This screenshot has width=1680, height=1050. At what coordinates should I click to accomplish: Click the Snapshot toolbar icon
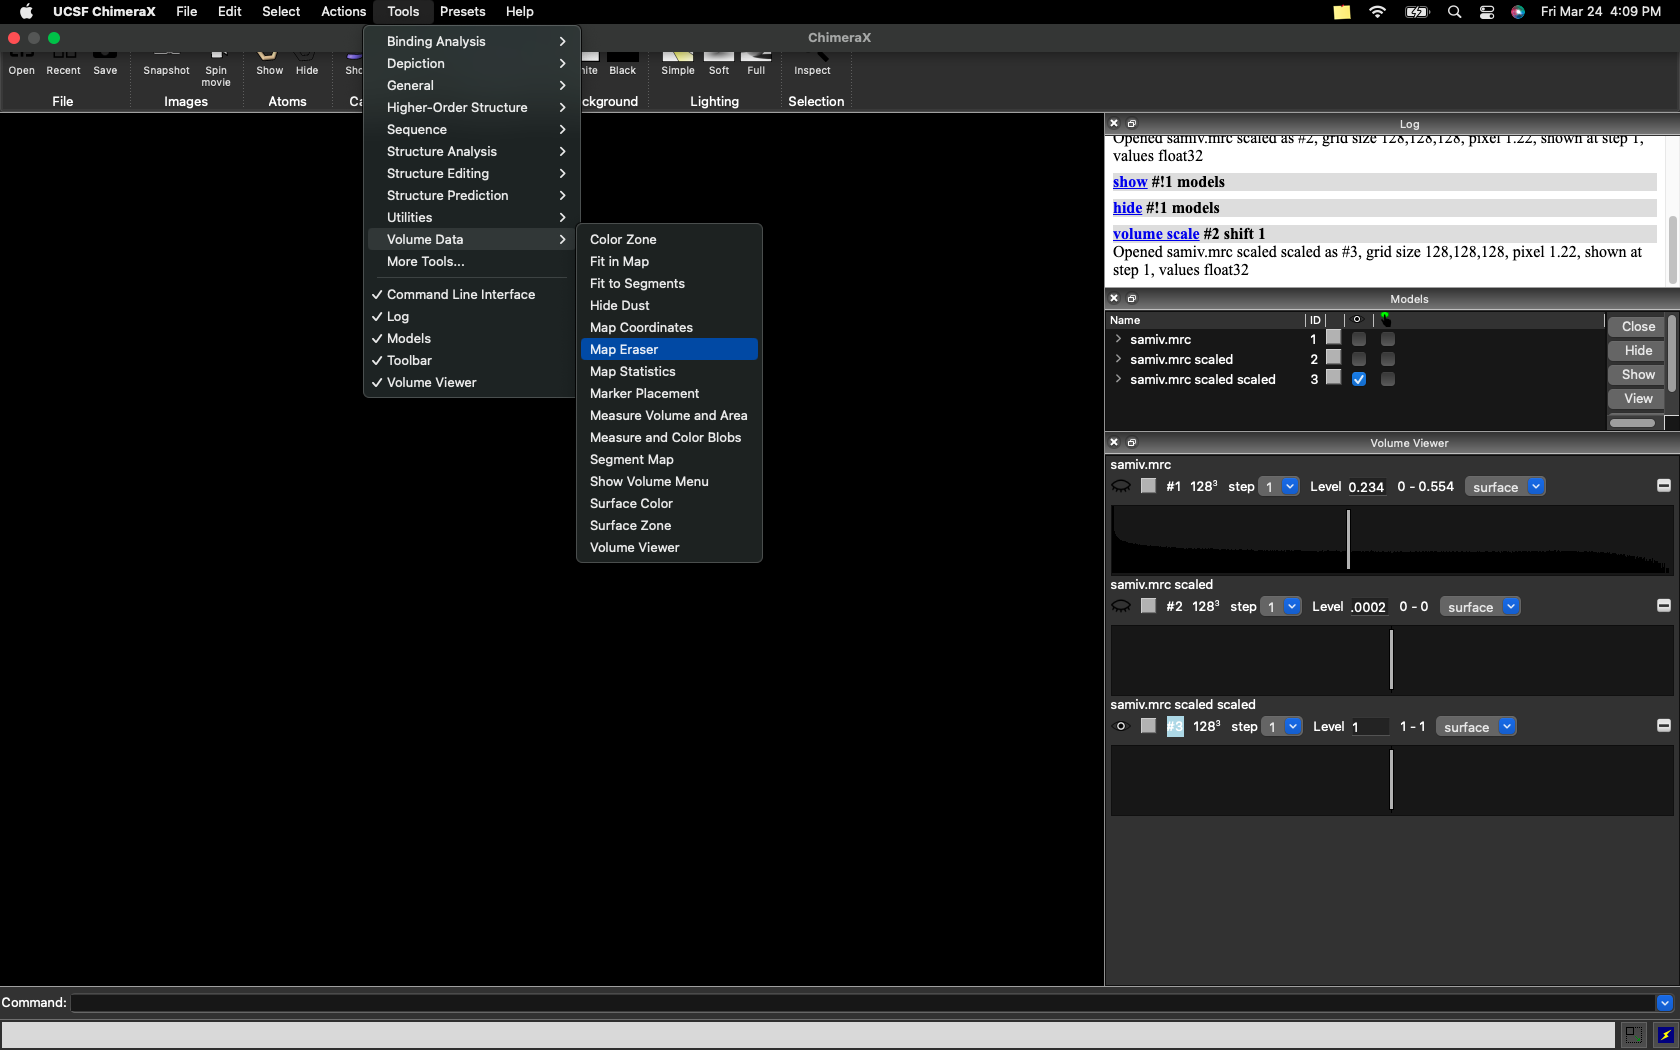(166, 63)
